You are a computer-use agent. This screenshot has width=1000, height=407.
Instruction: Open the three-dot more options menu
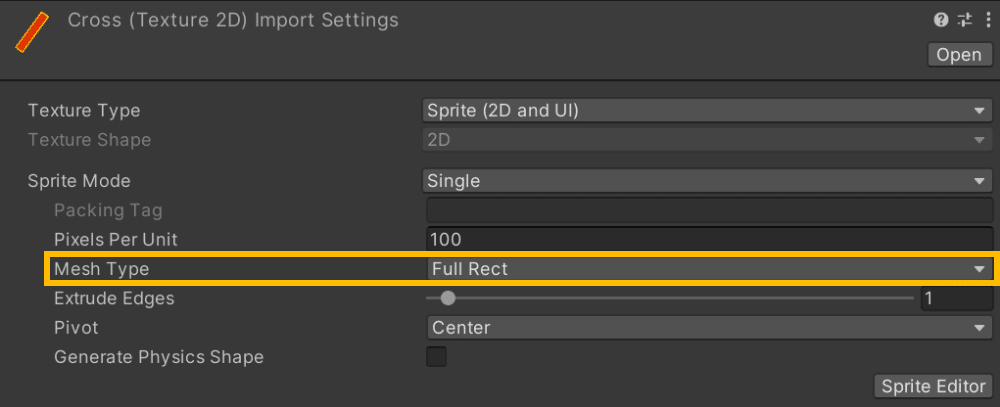click(987, 20)
